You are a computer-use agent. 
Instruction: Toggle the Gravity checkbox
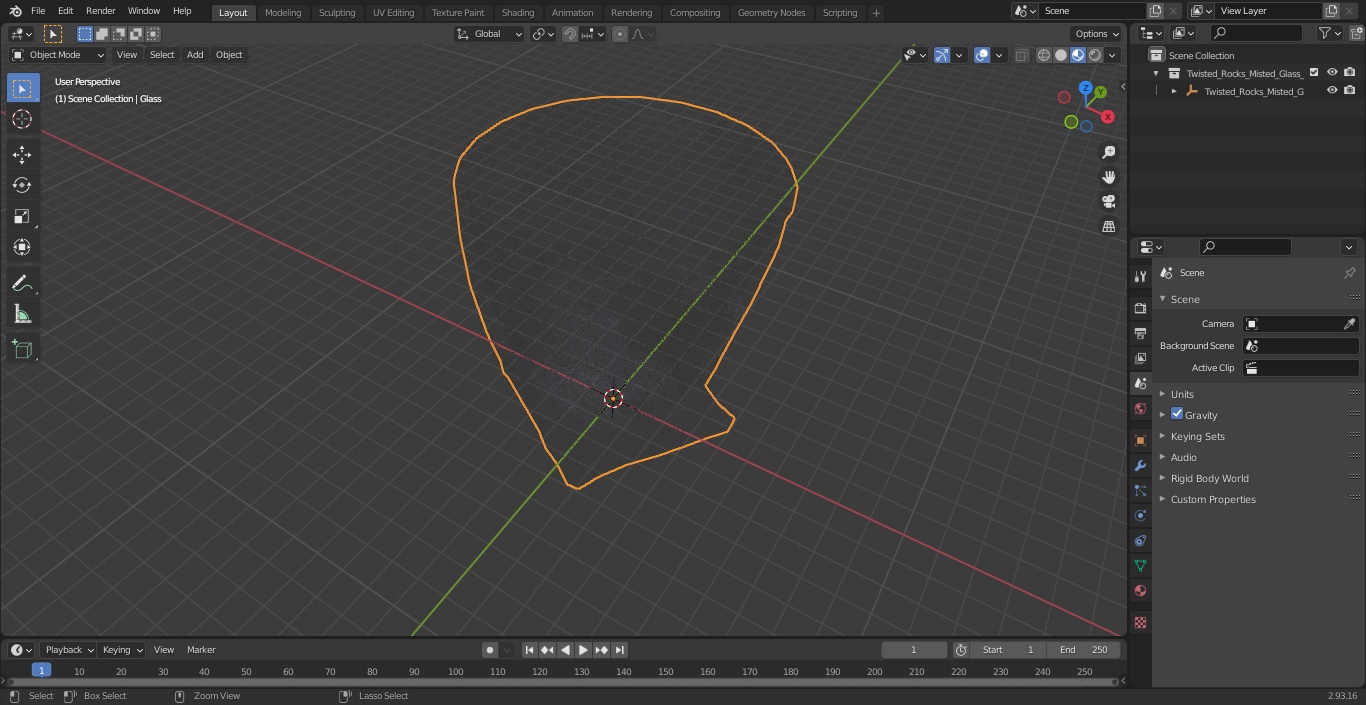tap(1177, 414)
